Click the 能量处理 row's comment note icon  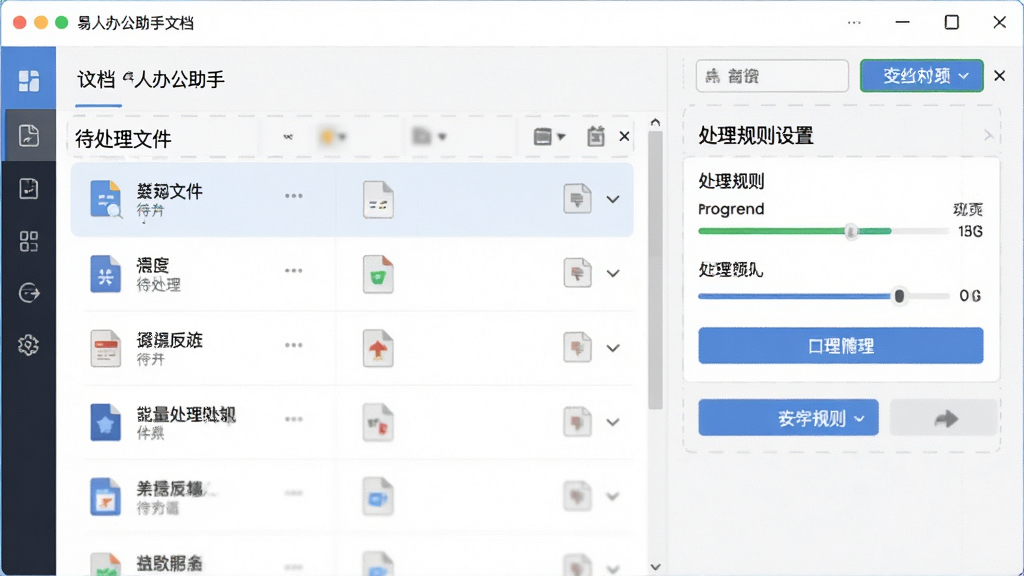click(x=577, y=422)
